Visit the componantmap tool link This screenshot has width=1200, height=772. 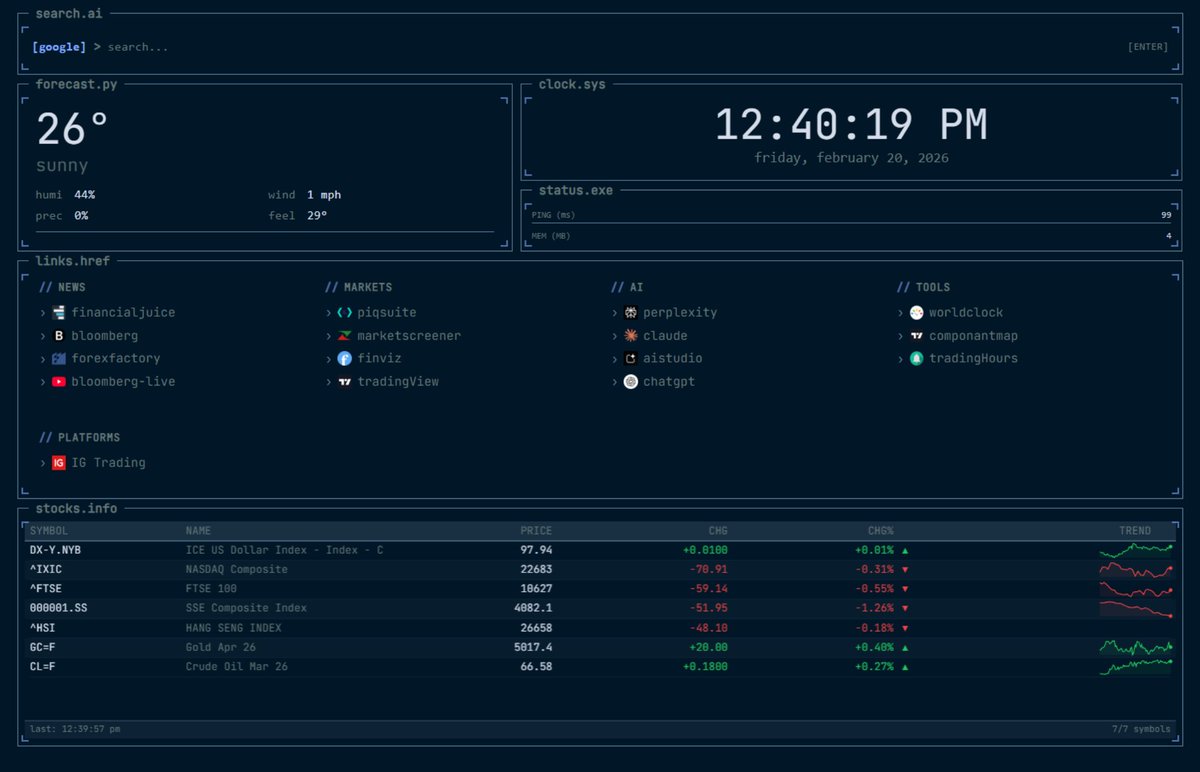coord(973,336)
